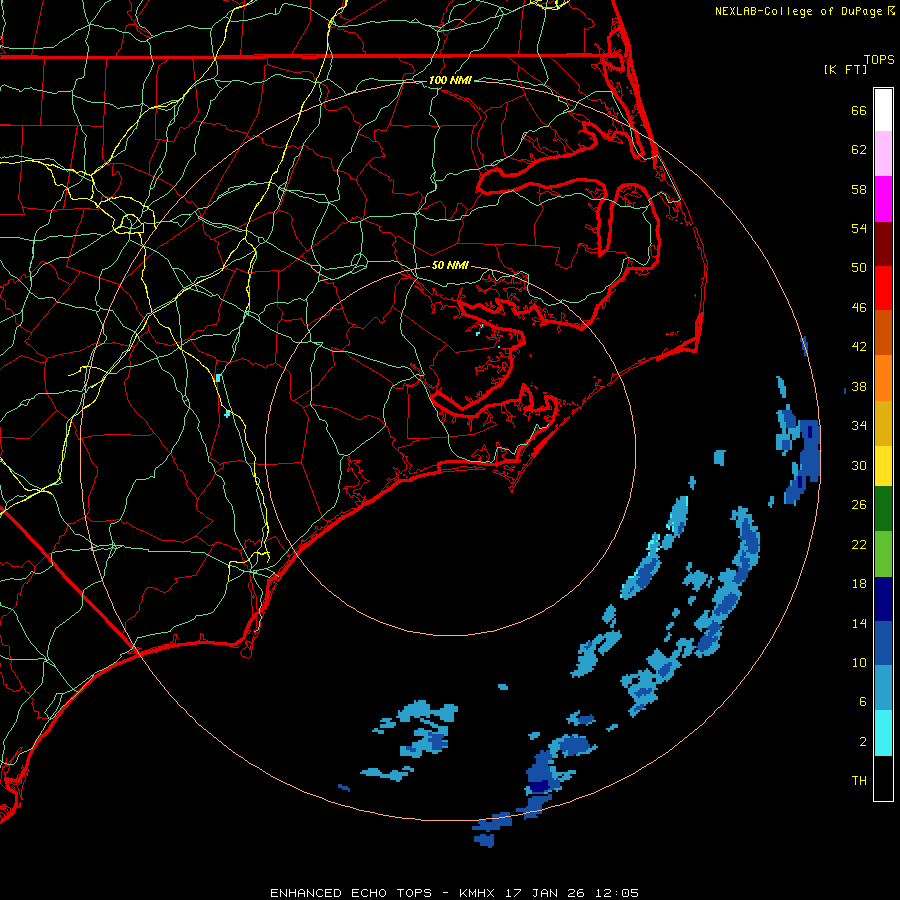Click the legend value 26
The image size is (900, 900).
[859, 505]
